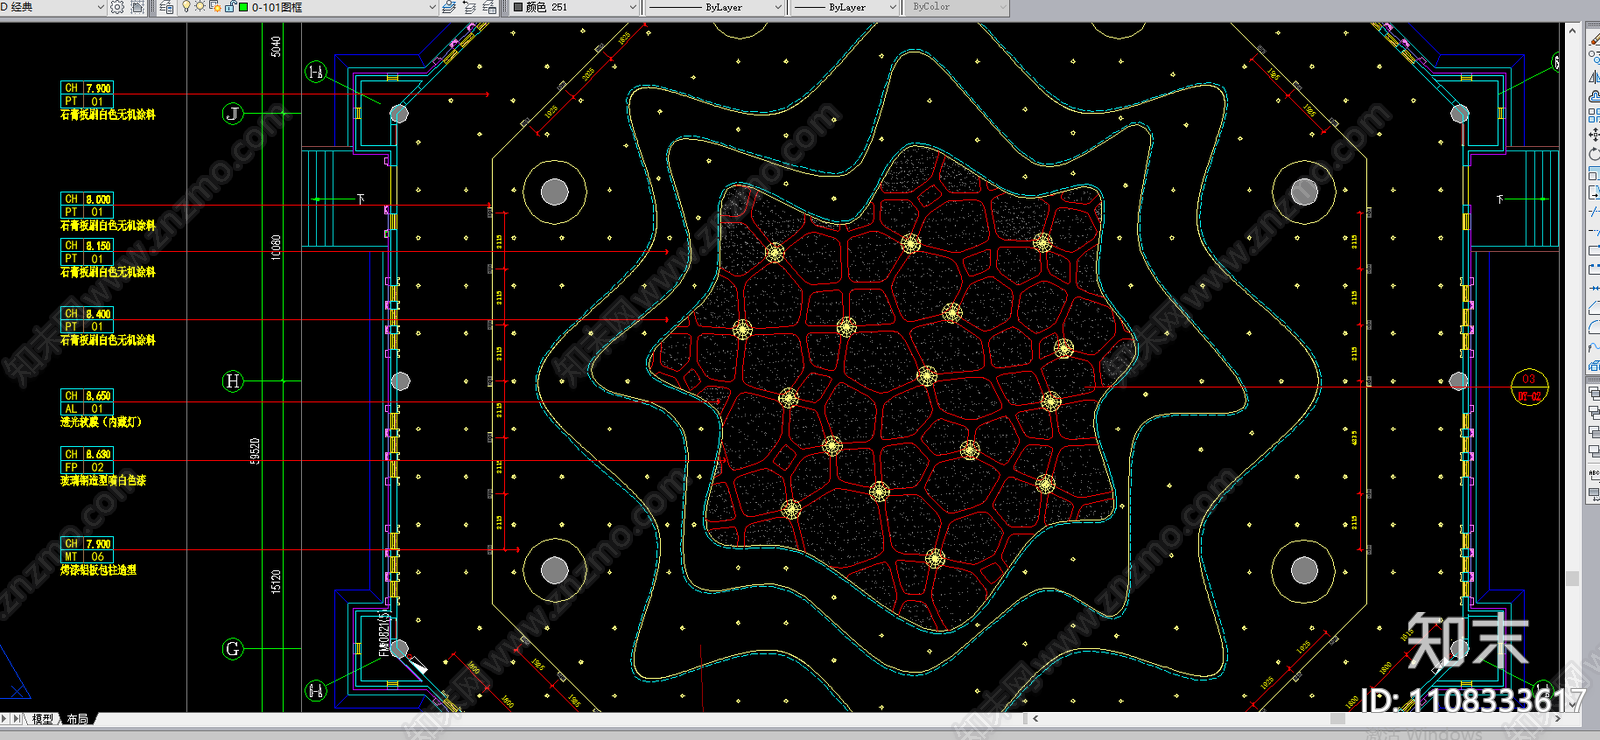1600x740 pixels.
Task: Click the Send Under Objects icon
Action: click(x=1593, y=450)
